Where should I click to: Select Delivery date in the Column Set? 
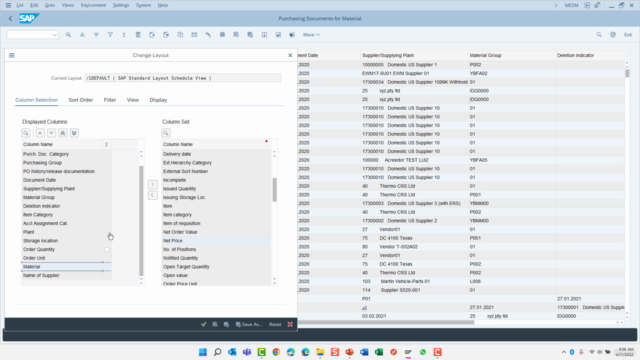click(x=216, y=154)
